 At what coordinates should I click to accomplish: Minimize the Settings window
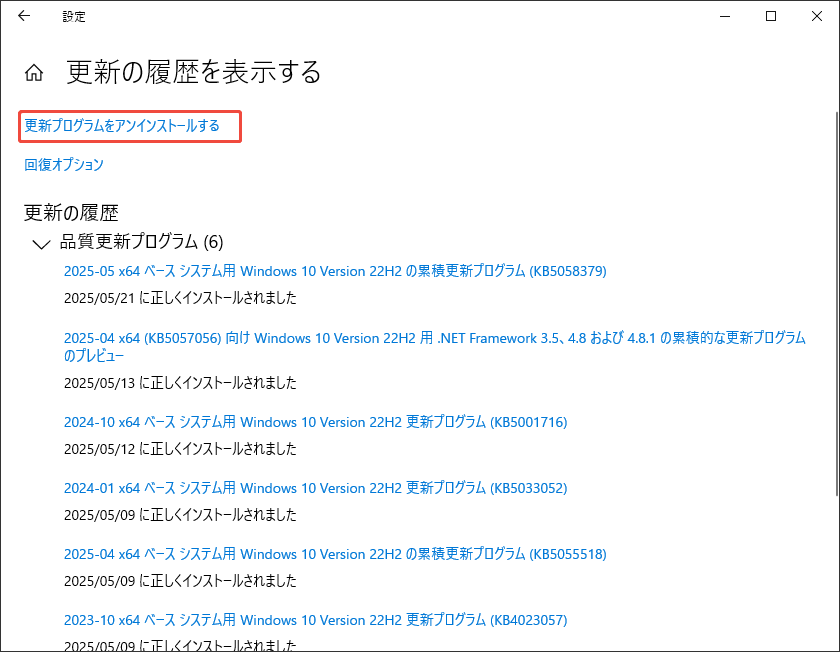pyautogui.click(x=725, y=16)
